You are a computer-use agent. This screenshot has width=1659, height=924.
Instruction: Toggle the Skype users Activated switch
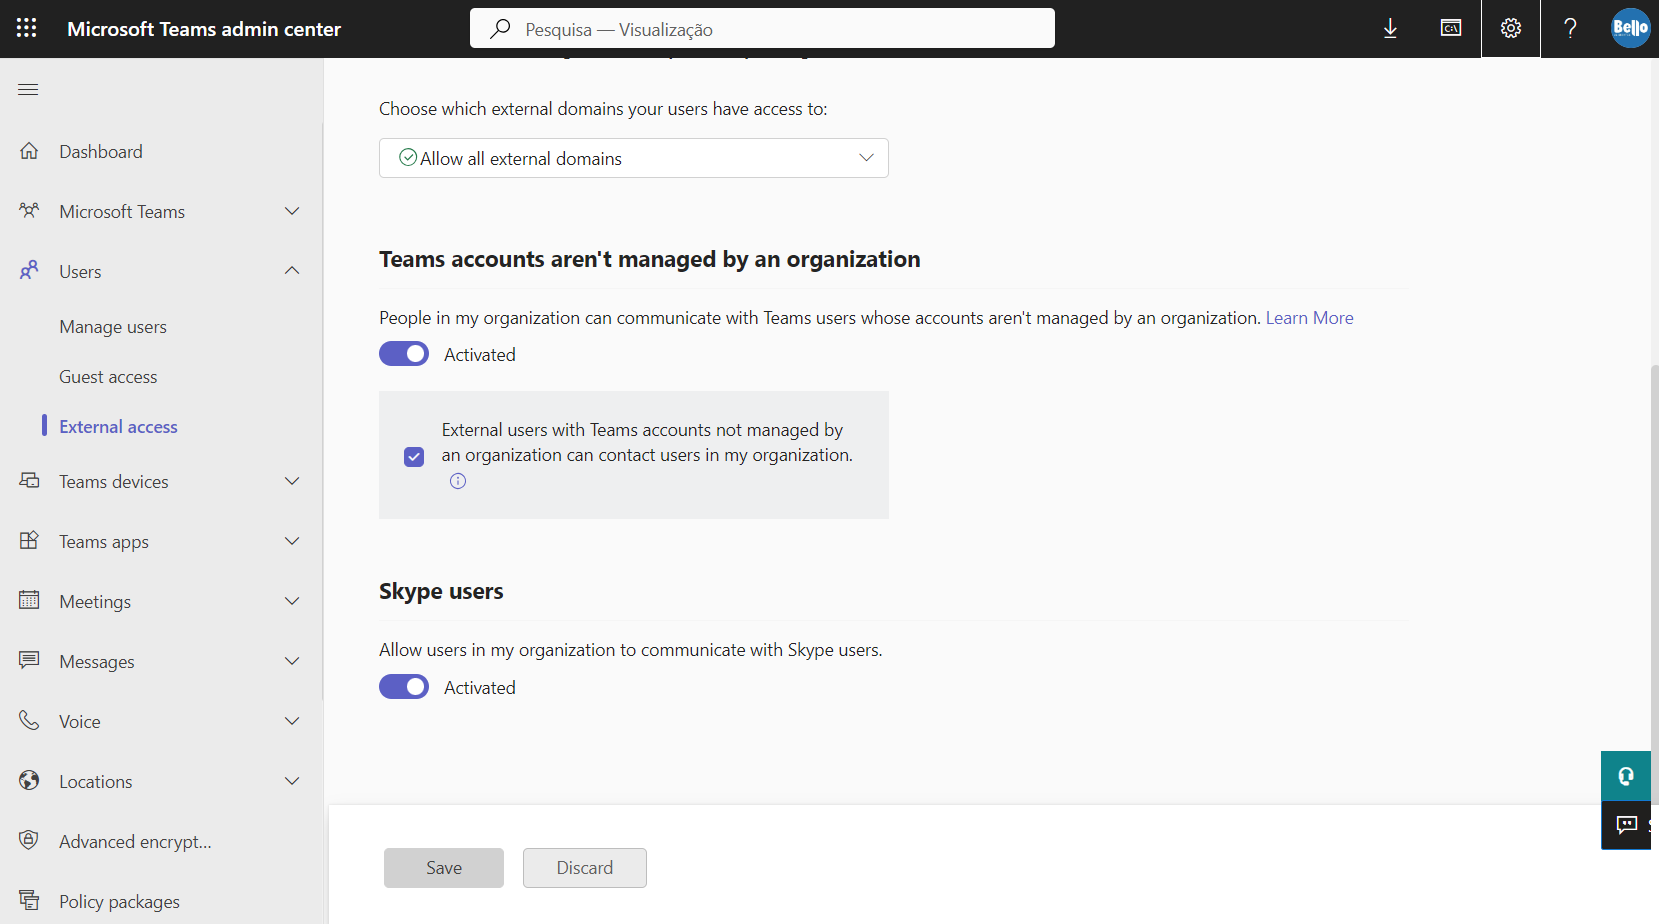(x=404, y=687)
